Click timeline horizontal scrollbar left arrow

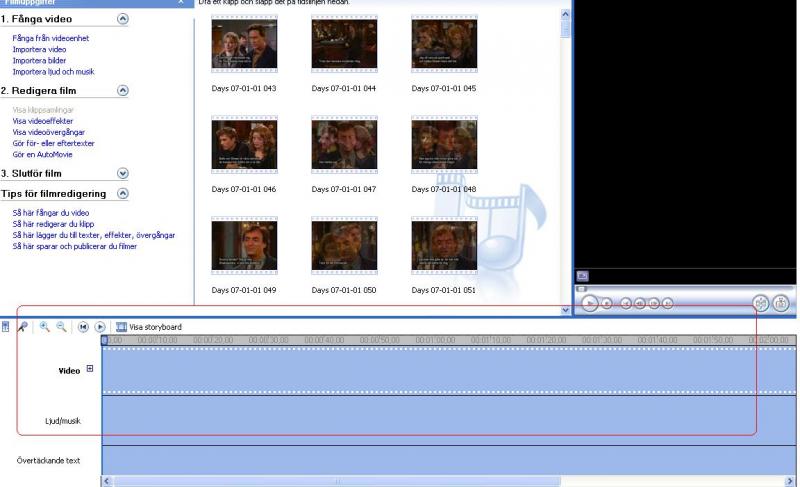(107, 481)
